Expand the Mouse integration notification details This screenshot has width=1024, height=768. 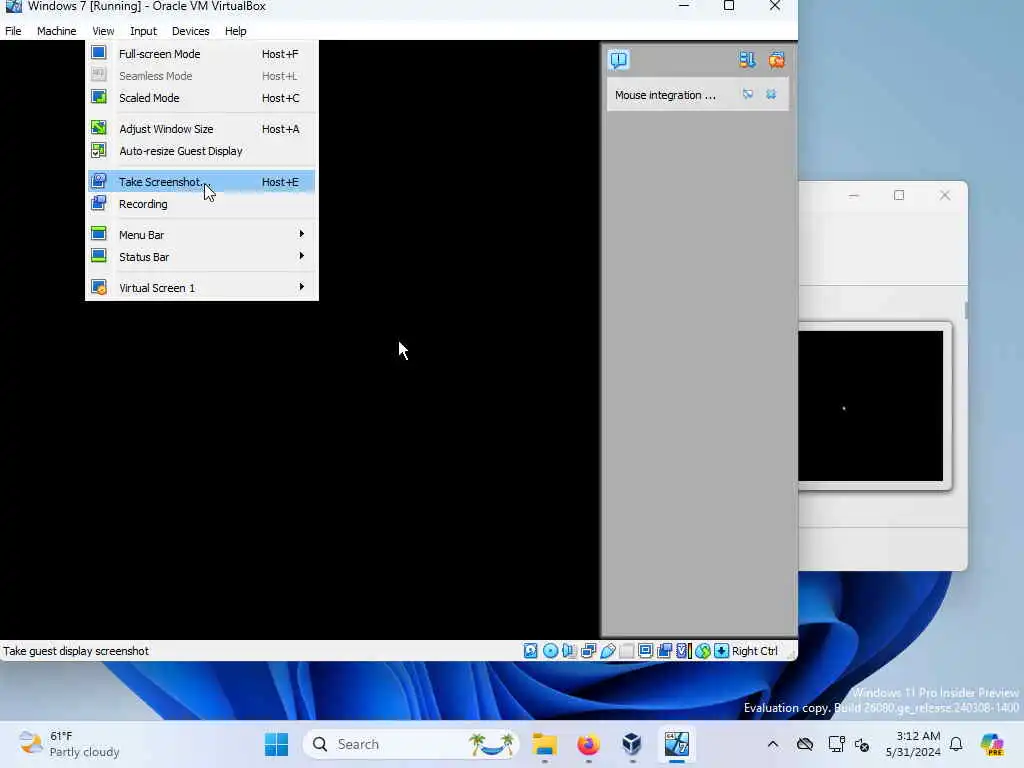[748, 95]
